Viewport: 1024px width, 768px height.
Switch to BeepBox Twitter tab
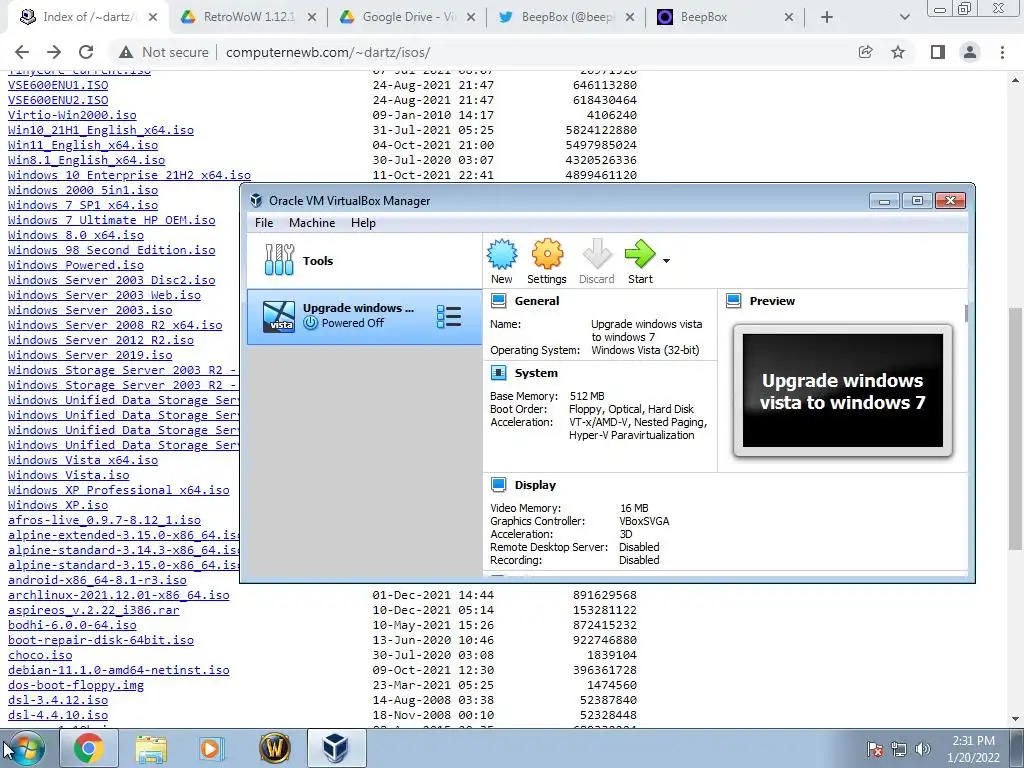click(566, 17)
